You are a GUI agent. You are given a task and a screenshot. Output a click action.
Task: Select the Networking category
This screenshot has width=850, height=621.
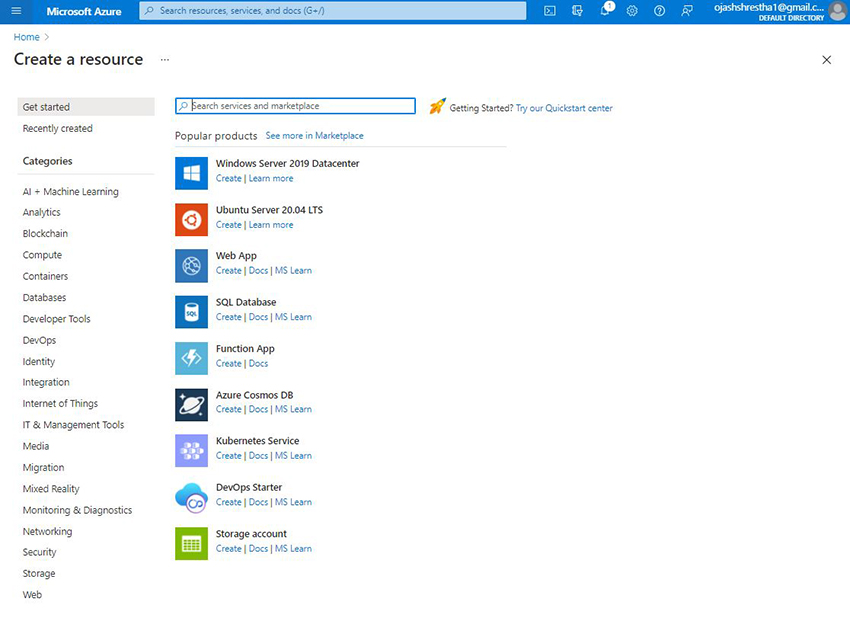click(47, 531)
